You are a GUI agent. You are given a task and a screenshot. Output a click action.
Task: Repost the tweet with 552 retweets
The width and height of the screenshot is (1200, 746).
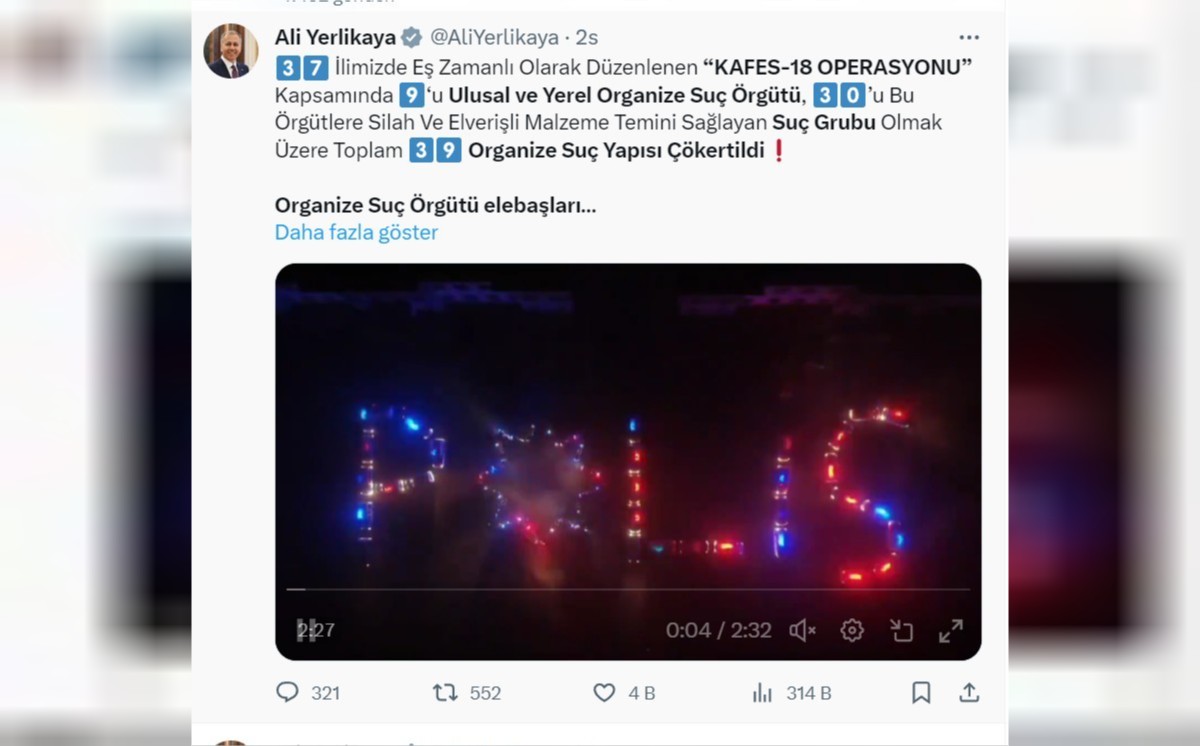445,692
